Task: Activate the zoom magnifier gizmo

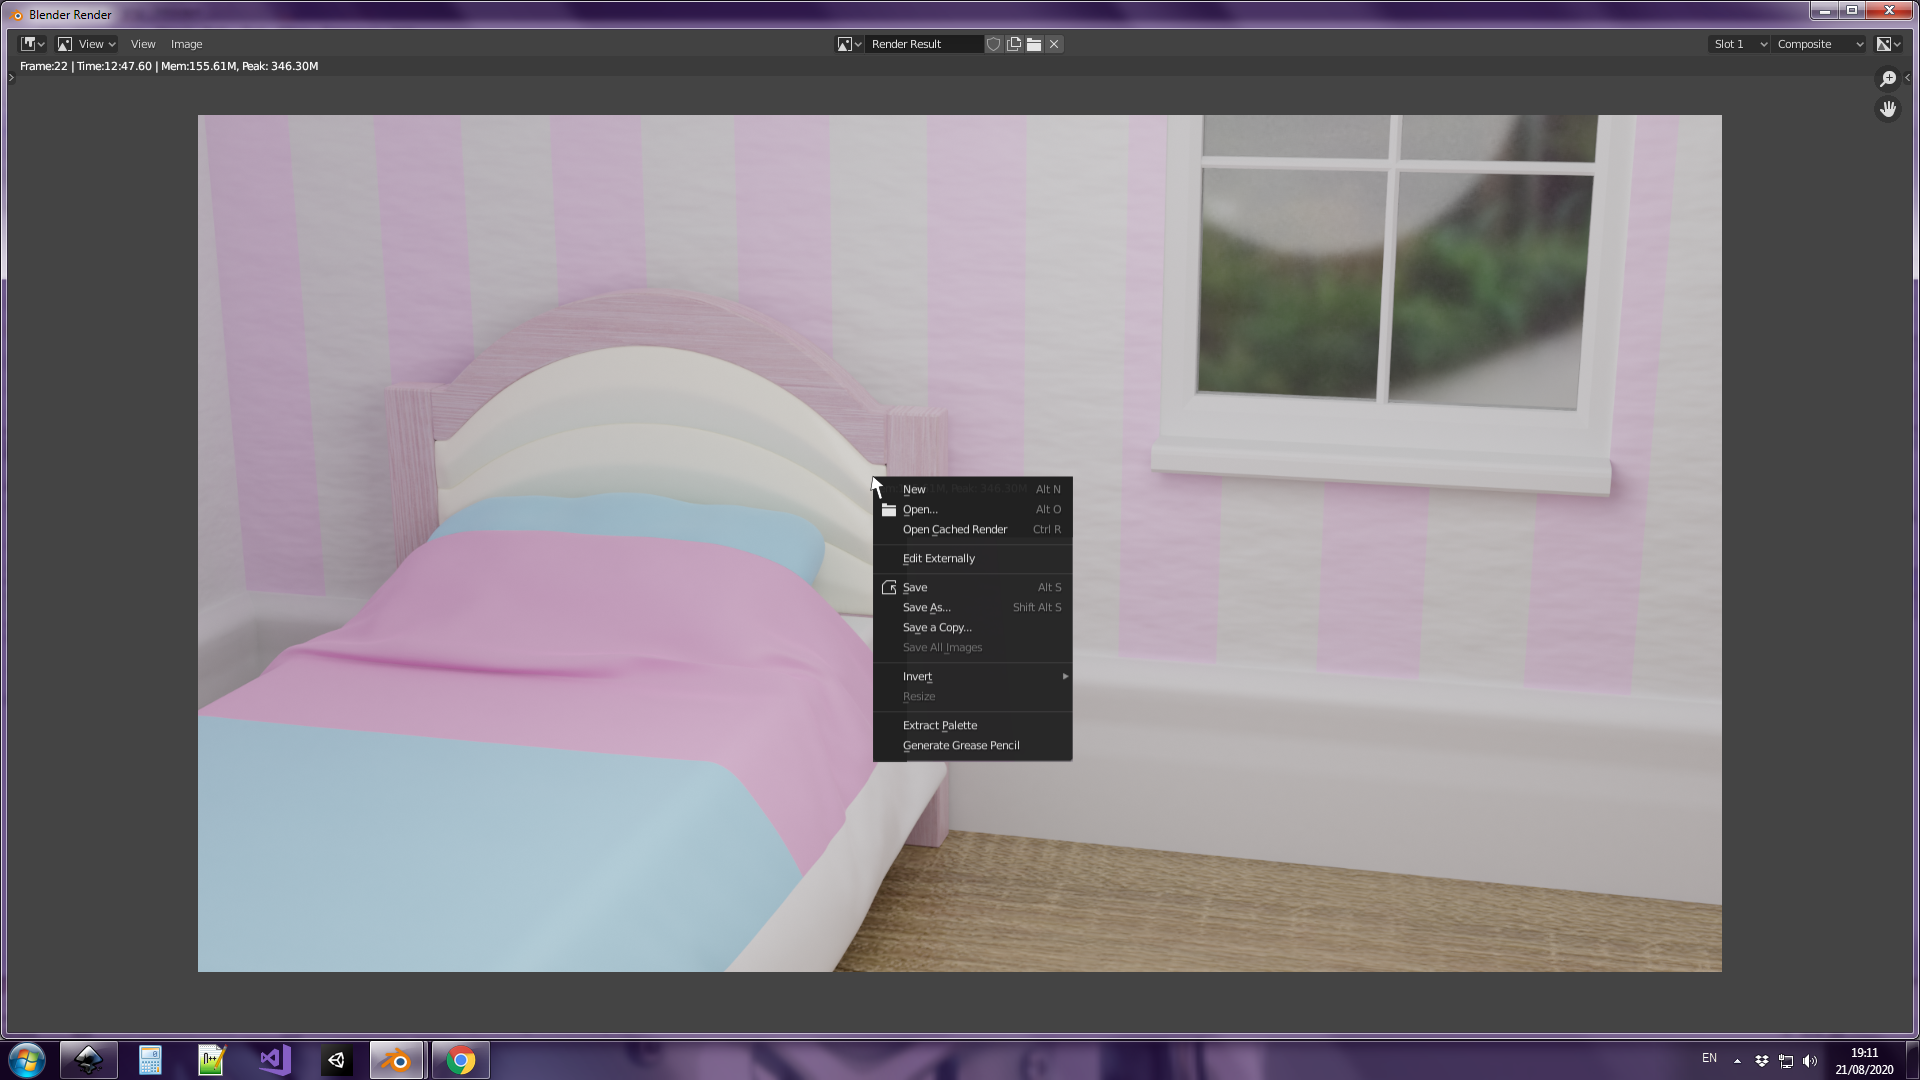Action: tap(1888, 79)
